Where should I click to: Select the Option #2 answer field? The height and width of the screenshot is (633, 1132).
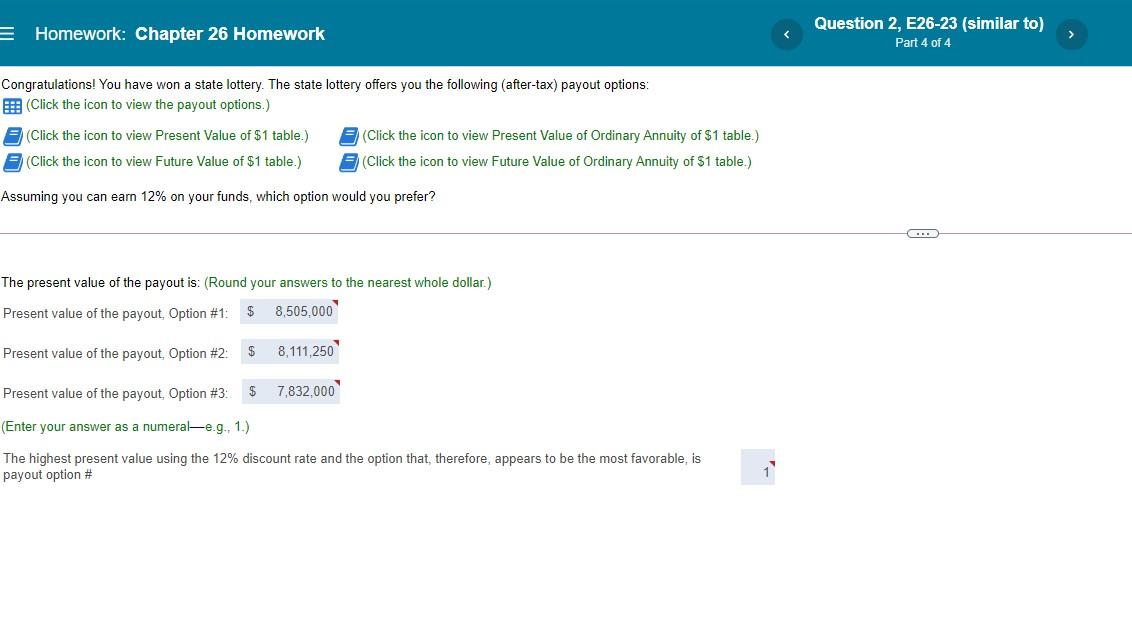(x=297, y=351)
